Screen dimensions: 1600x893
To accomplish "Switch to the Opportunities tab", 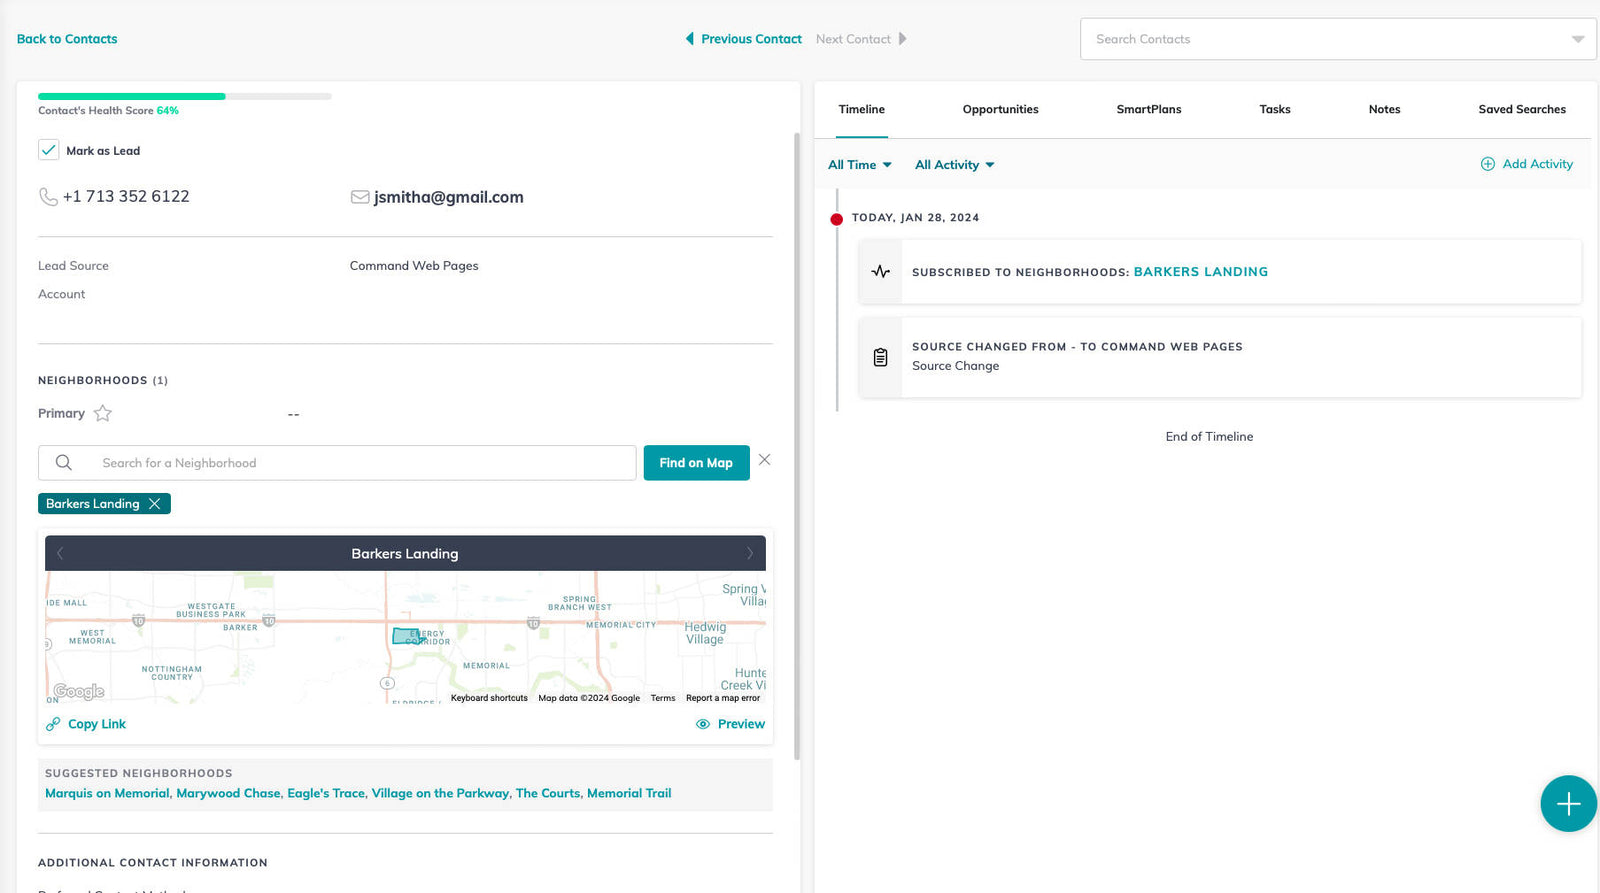I will tap(1000, 109).
